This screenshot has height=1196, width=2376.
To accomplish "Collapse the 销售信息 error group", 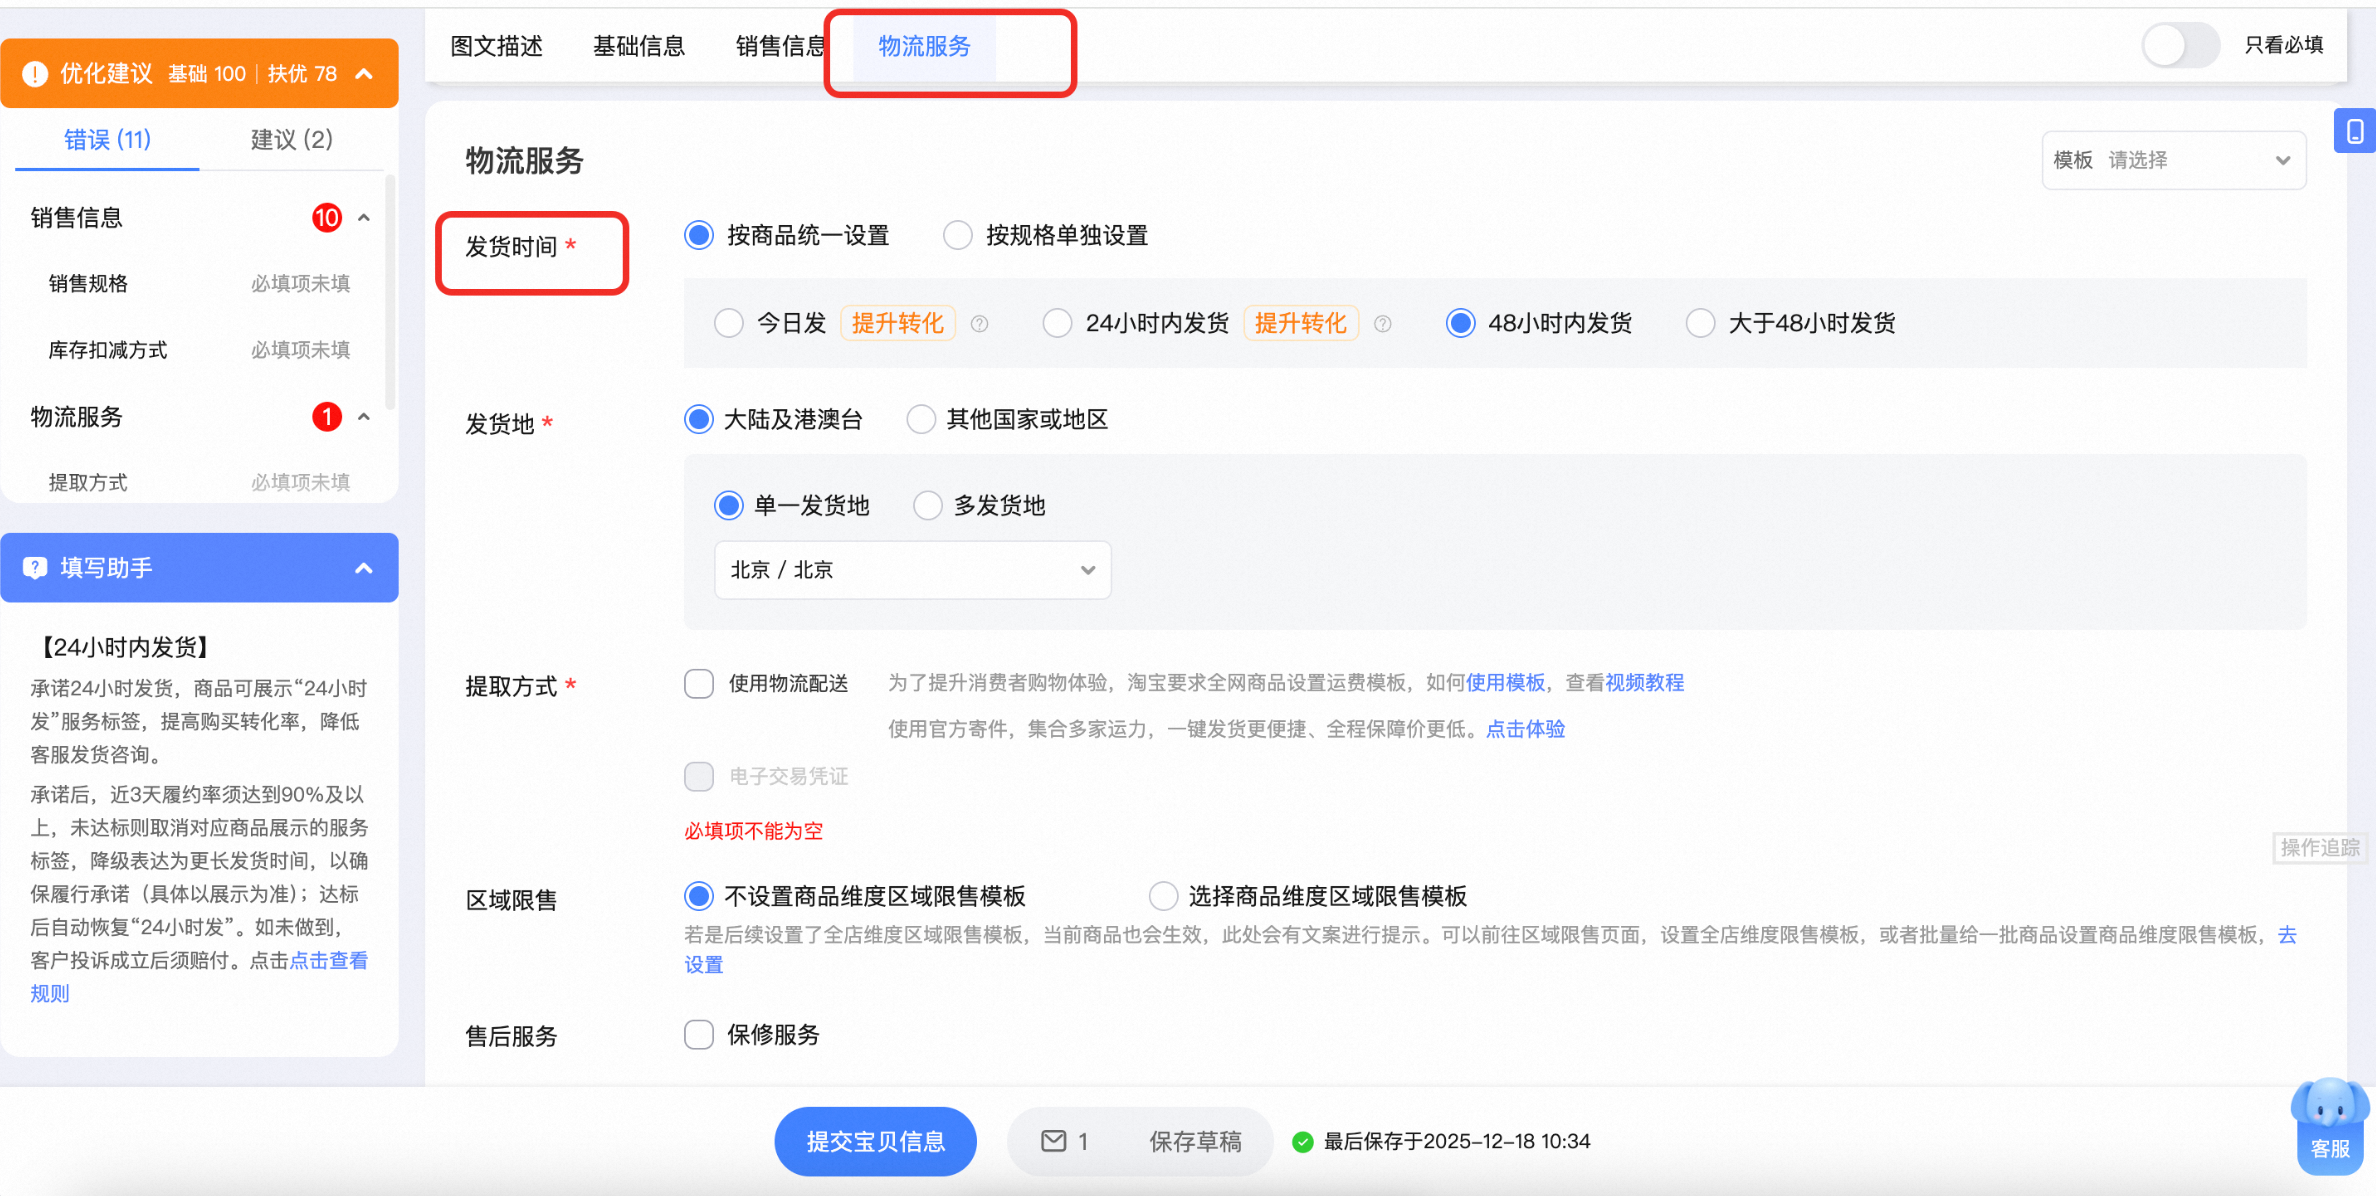I will coord(364,218).
